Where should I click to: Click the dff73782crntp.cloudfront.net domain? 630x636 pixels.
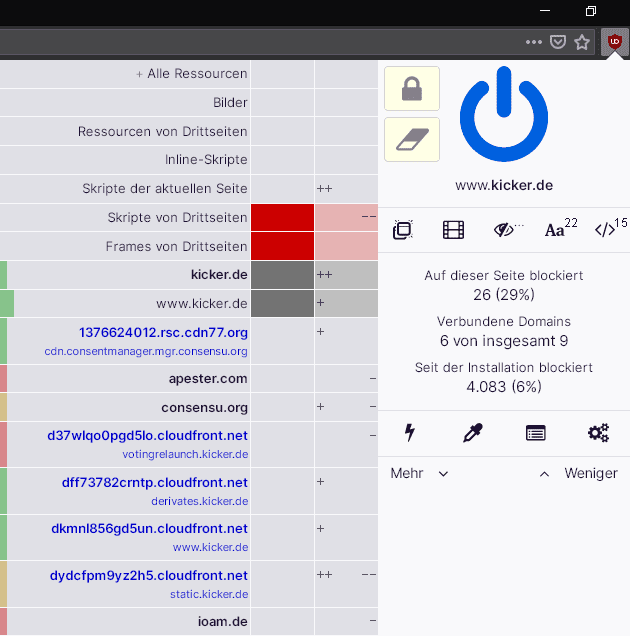point(155,483)
